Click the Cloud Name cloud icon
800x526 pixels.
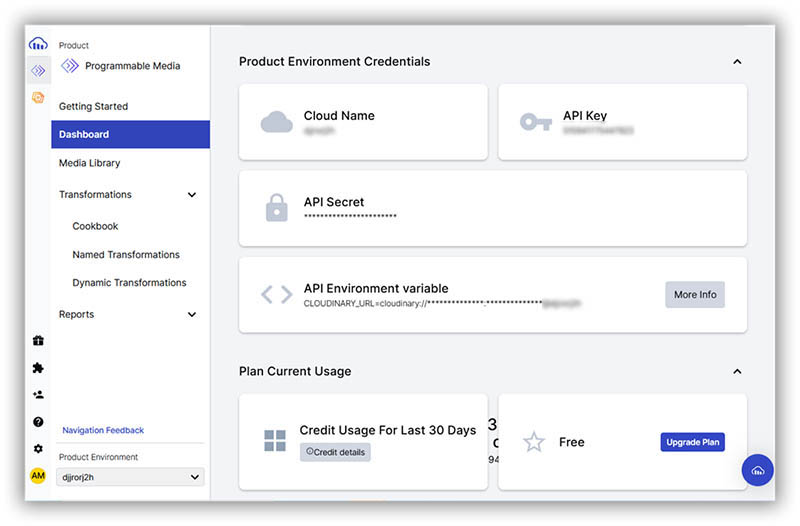[277, 122]
